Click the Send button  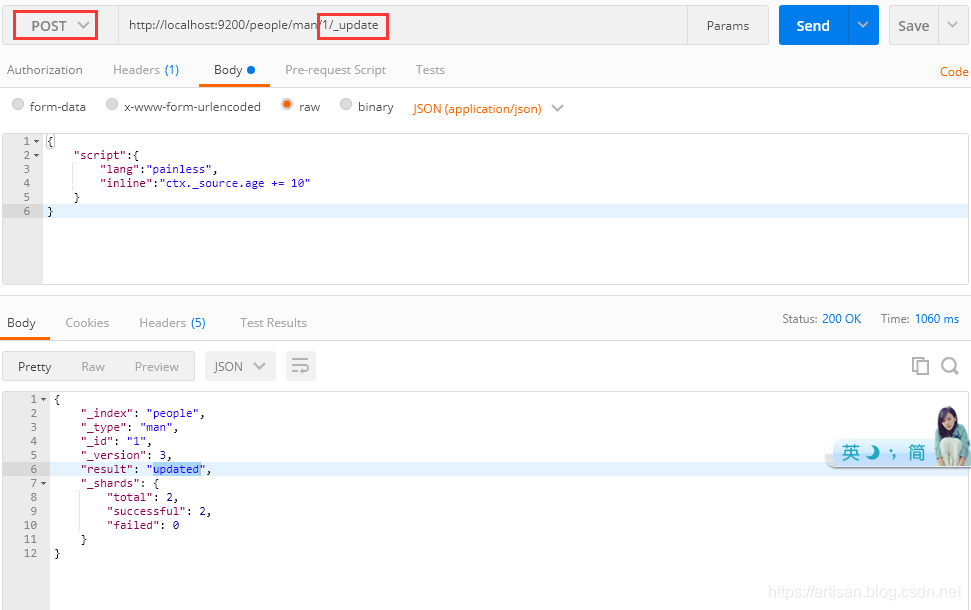tap(812, 24)
